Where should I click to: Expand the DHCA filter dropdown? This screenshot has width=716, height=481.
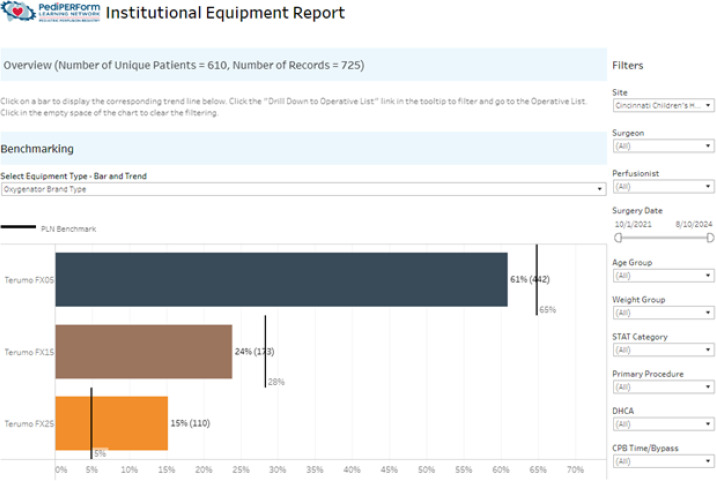click(x=663, y=424)
